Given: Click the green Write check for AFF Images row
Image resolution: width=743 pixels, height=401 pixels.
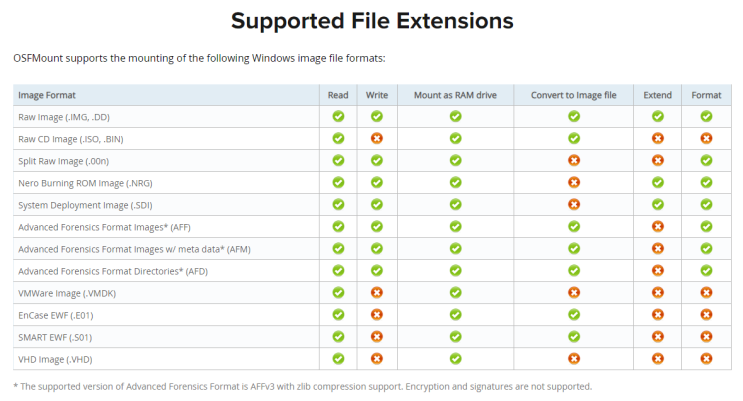Looking at the screenshot, I should click(x=376, y=226).
